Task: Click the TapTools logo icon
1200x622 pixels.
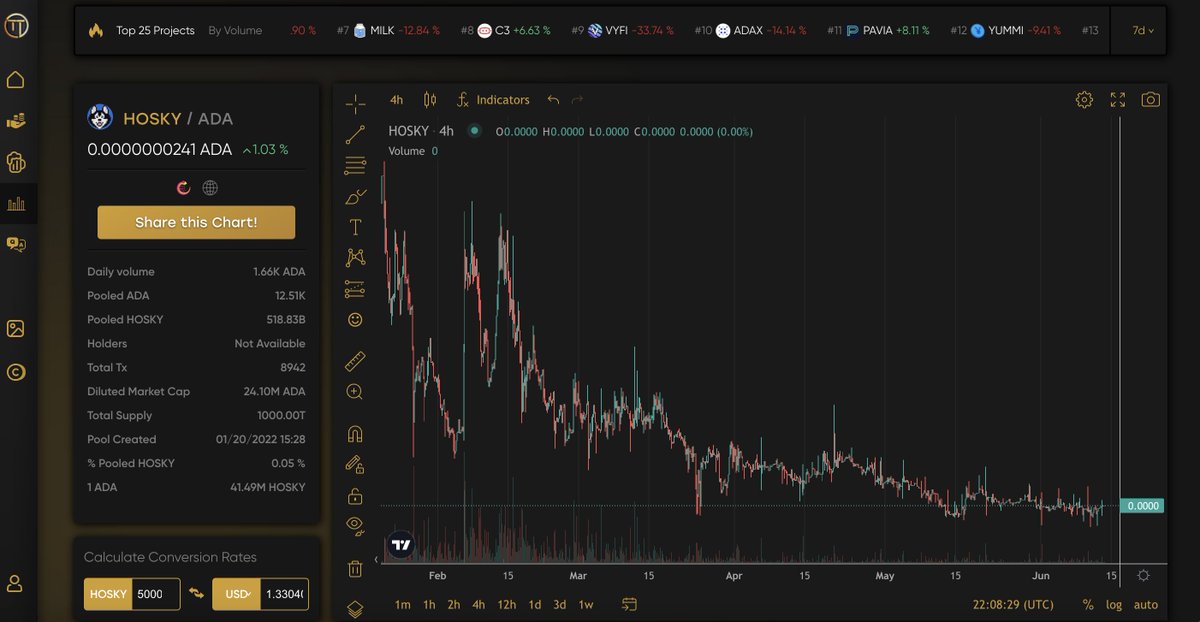Action: pyautogui.click(x=16, y=26)
